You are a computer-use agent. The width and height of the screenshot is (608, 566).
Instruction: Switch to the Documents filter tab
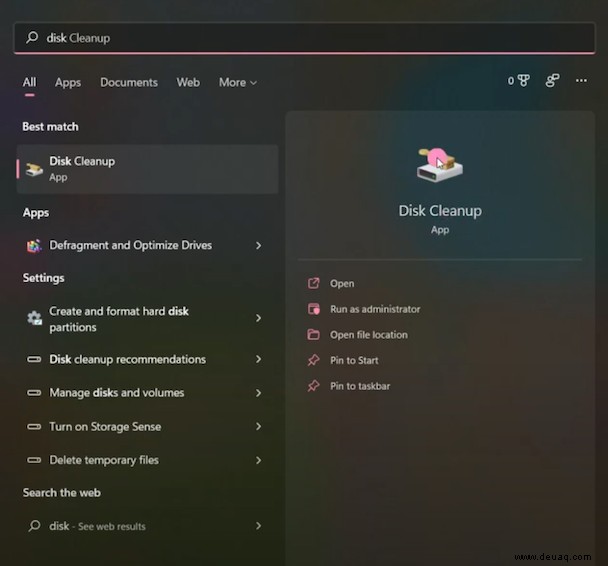pyautogui.click(x=129, y=82)
